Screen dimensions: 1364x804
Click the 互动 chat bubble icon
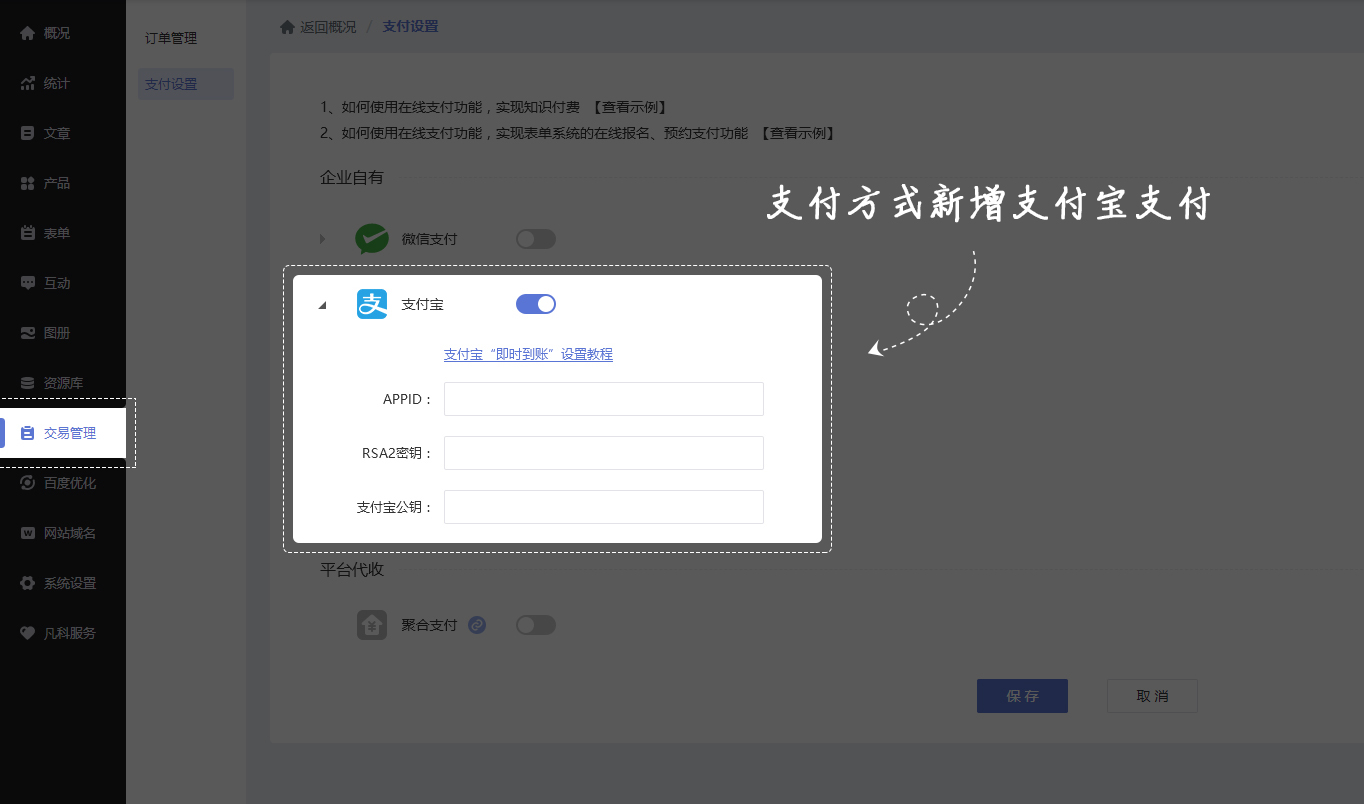[28, 283]
